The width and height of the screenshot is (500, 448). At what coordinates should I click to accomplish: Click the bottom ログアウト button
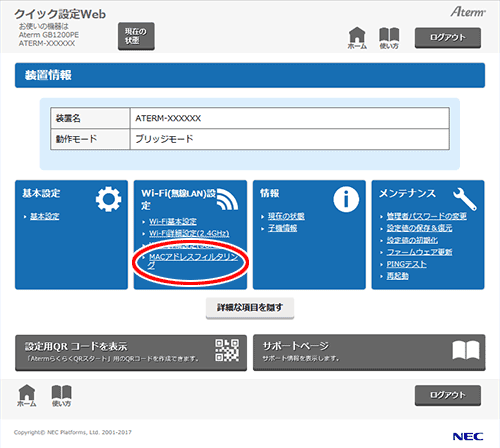(x=448, y=395)
